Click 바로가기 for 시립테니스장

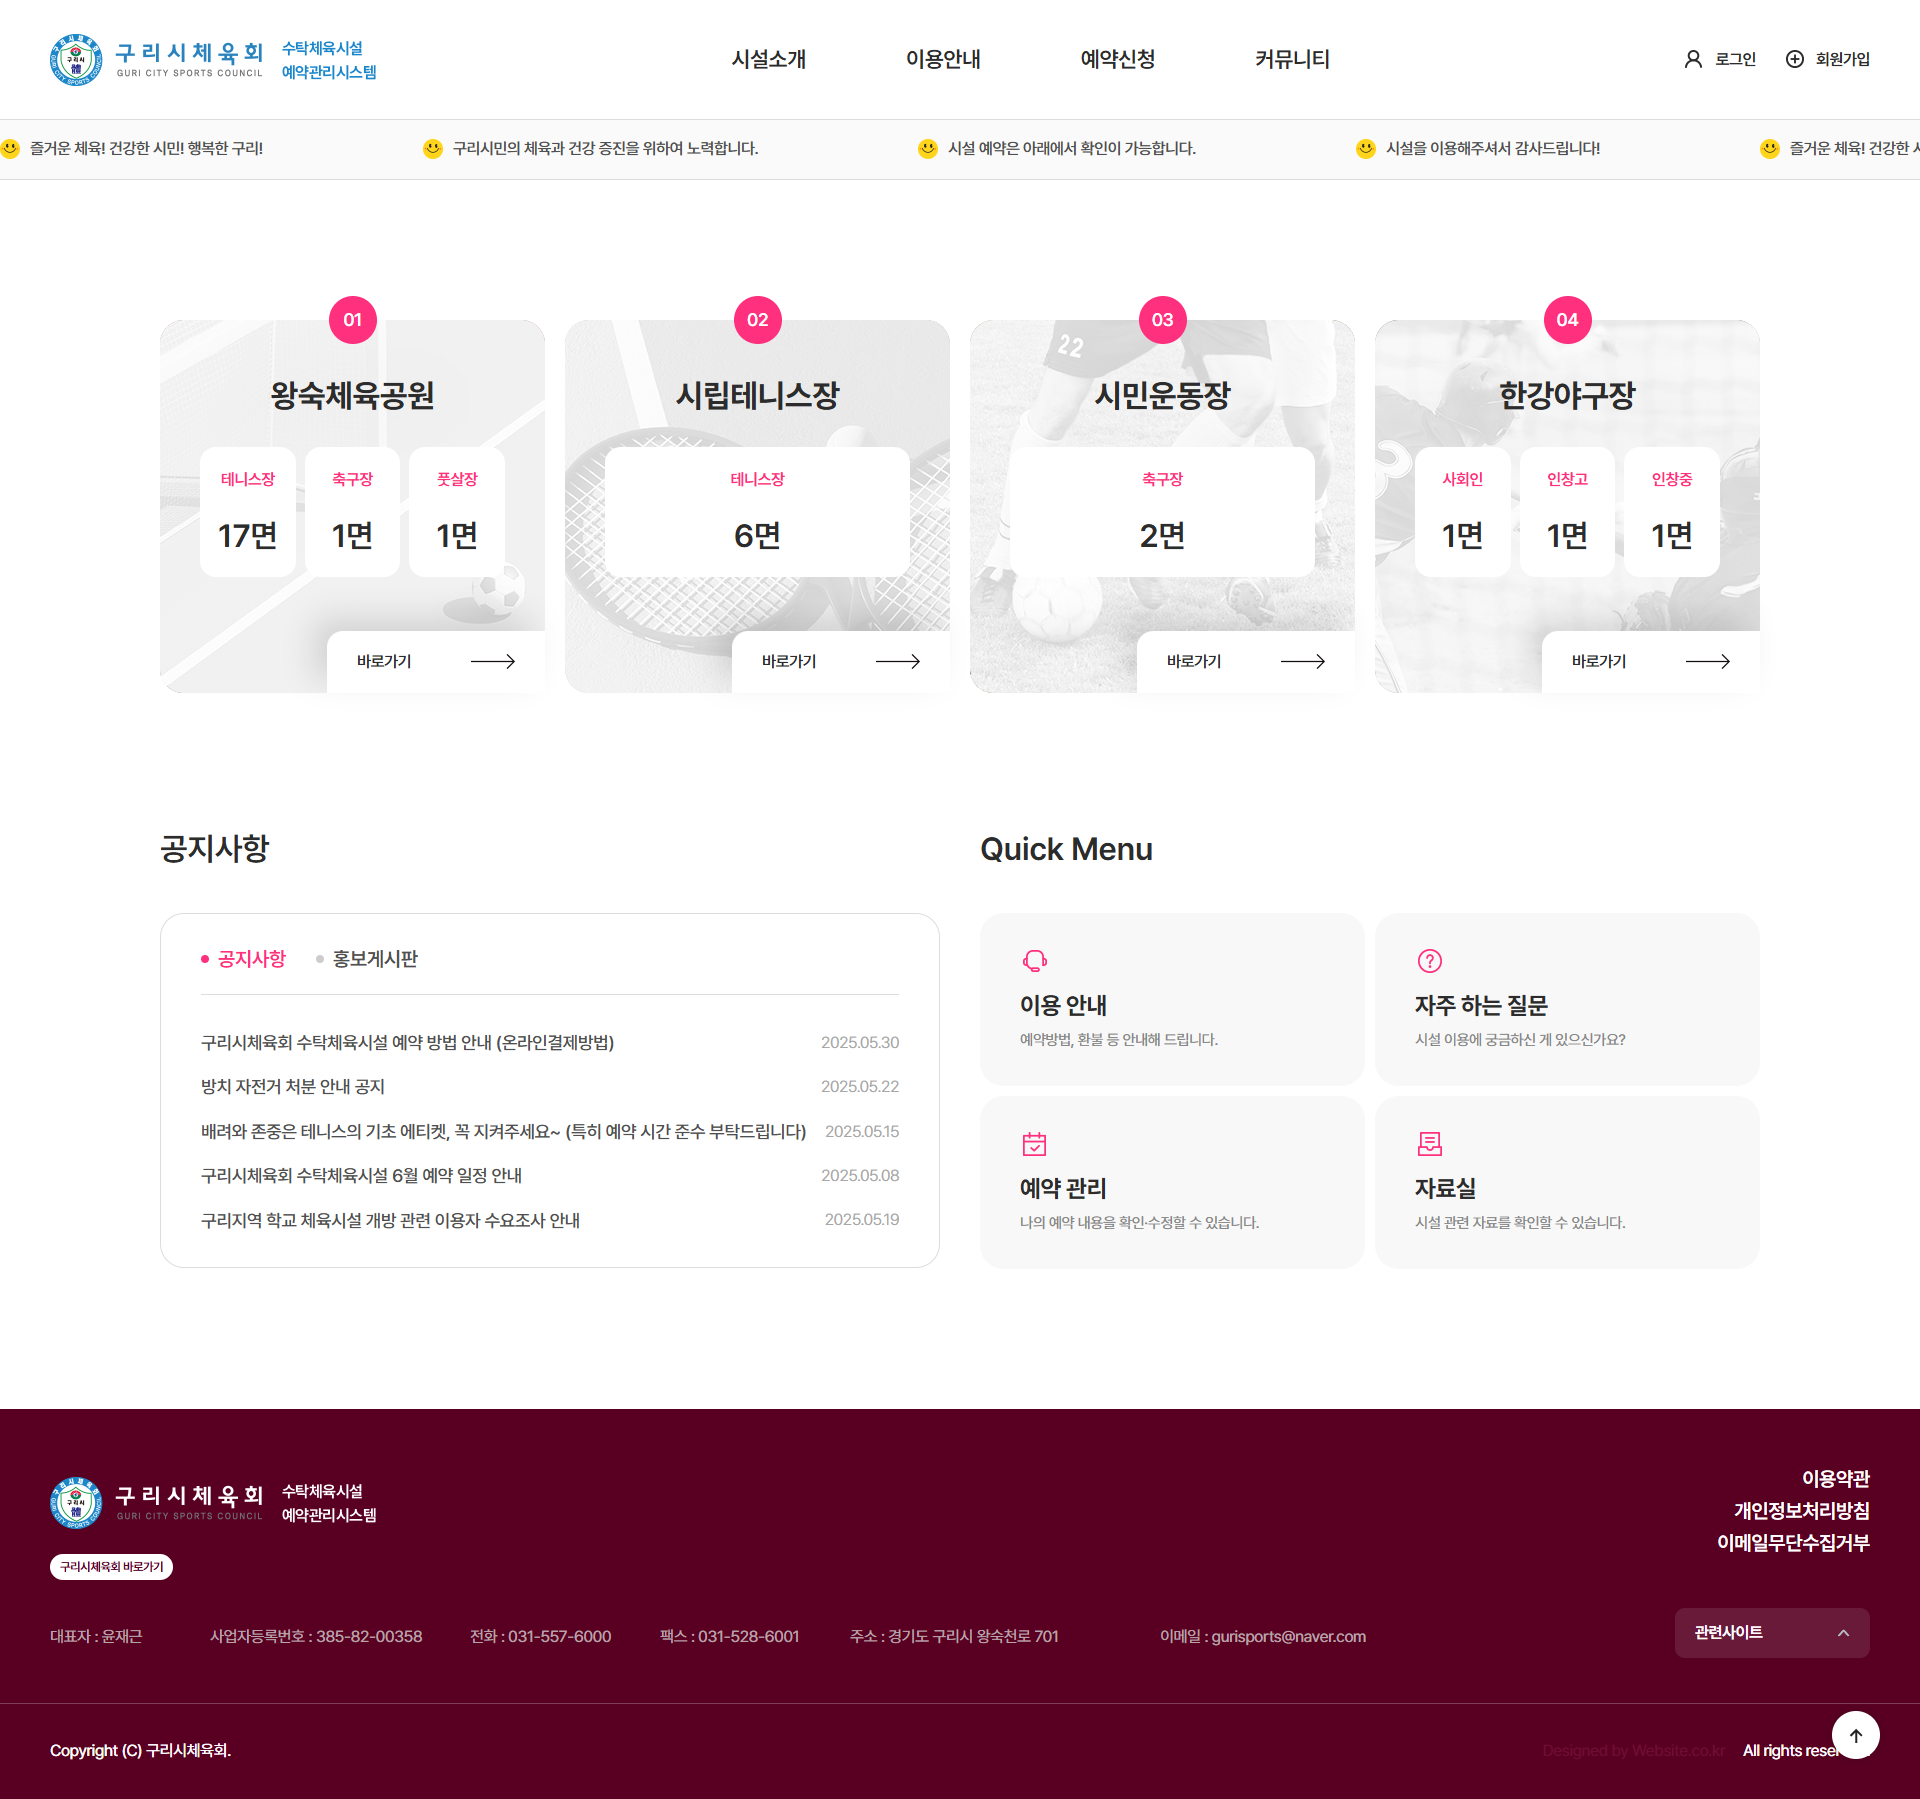[840, 661]
